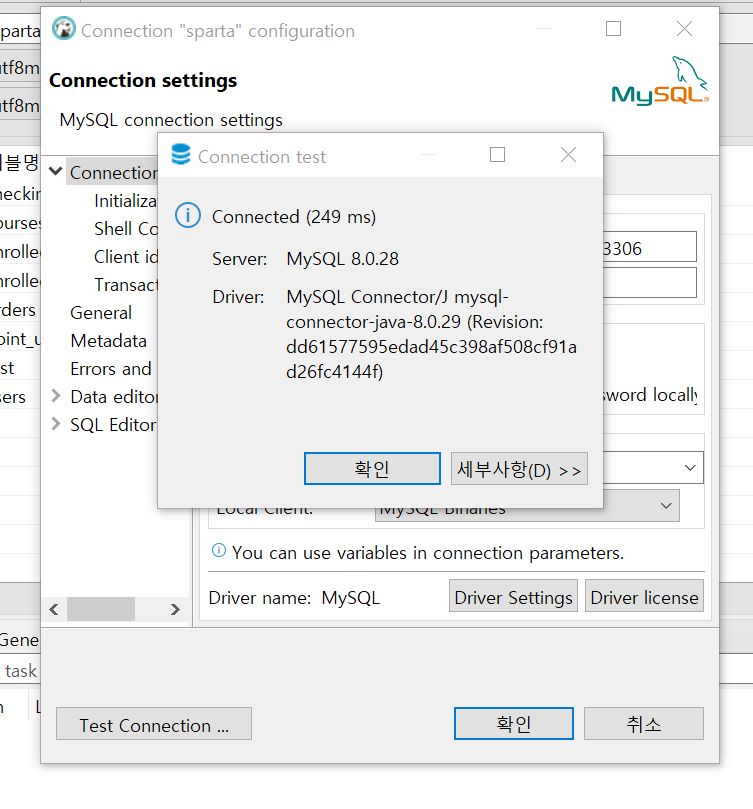Viewport: 753px width, 809px height.
Task: Click Driver name: MySQL label
Action: (x=294, y=597)
